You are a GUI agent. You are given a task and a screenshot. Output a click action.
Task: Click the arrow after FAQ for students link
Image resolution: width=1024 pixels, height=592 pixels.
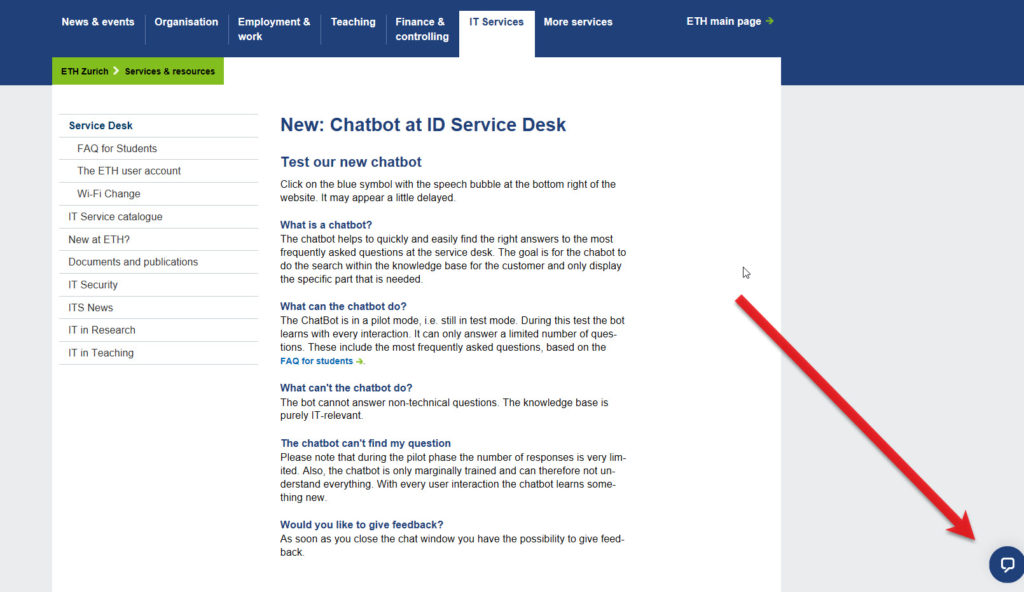pyautogui.click(x=359, y=361)
